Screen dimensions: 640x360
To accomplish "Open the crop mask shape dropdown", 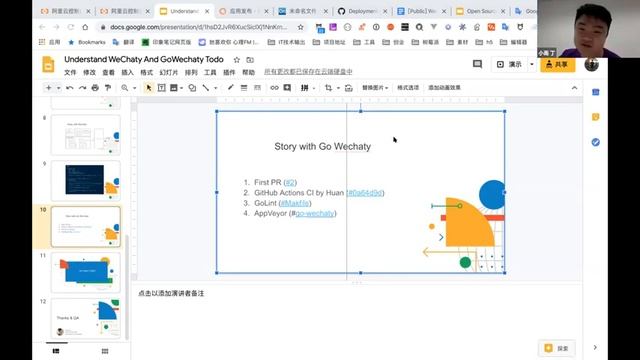I will pos(338,88).
